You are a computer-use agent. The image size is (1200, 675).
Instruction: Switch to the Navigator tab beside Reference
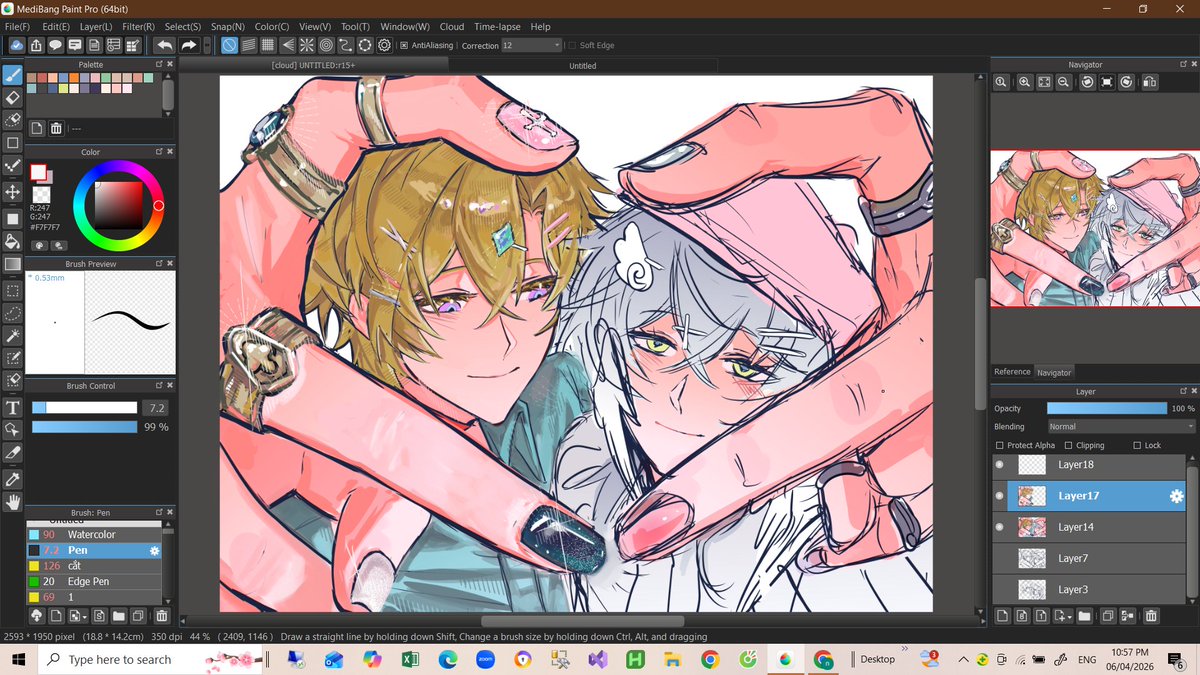pyautogui.click(x=1054, y=371)
